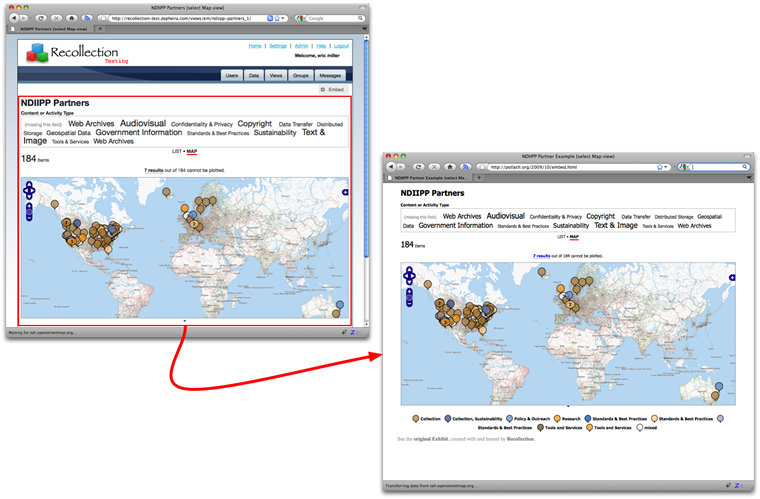Screen dimensions: 760x499
Task: Click Research legend swatch
Action: pos(557,419)
